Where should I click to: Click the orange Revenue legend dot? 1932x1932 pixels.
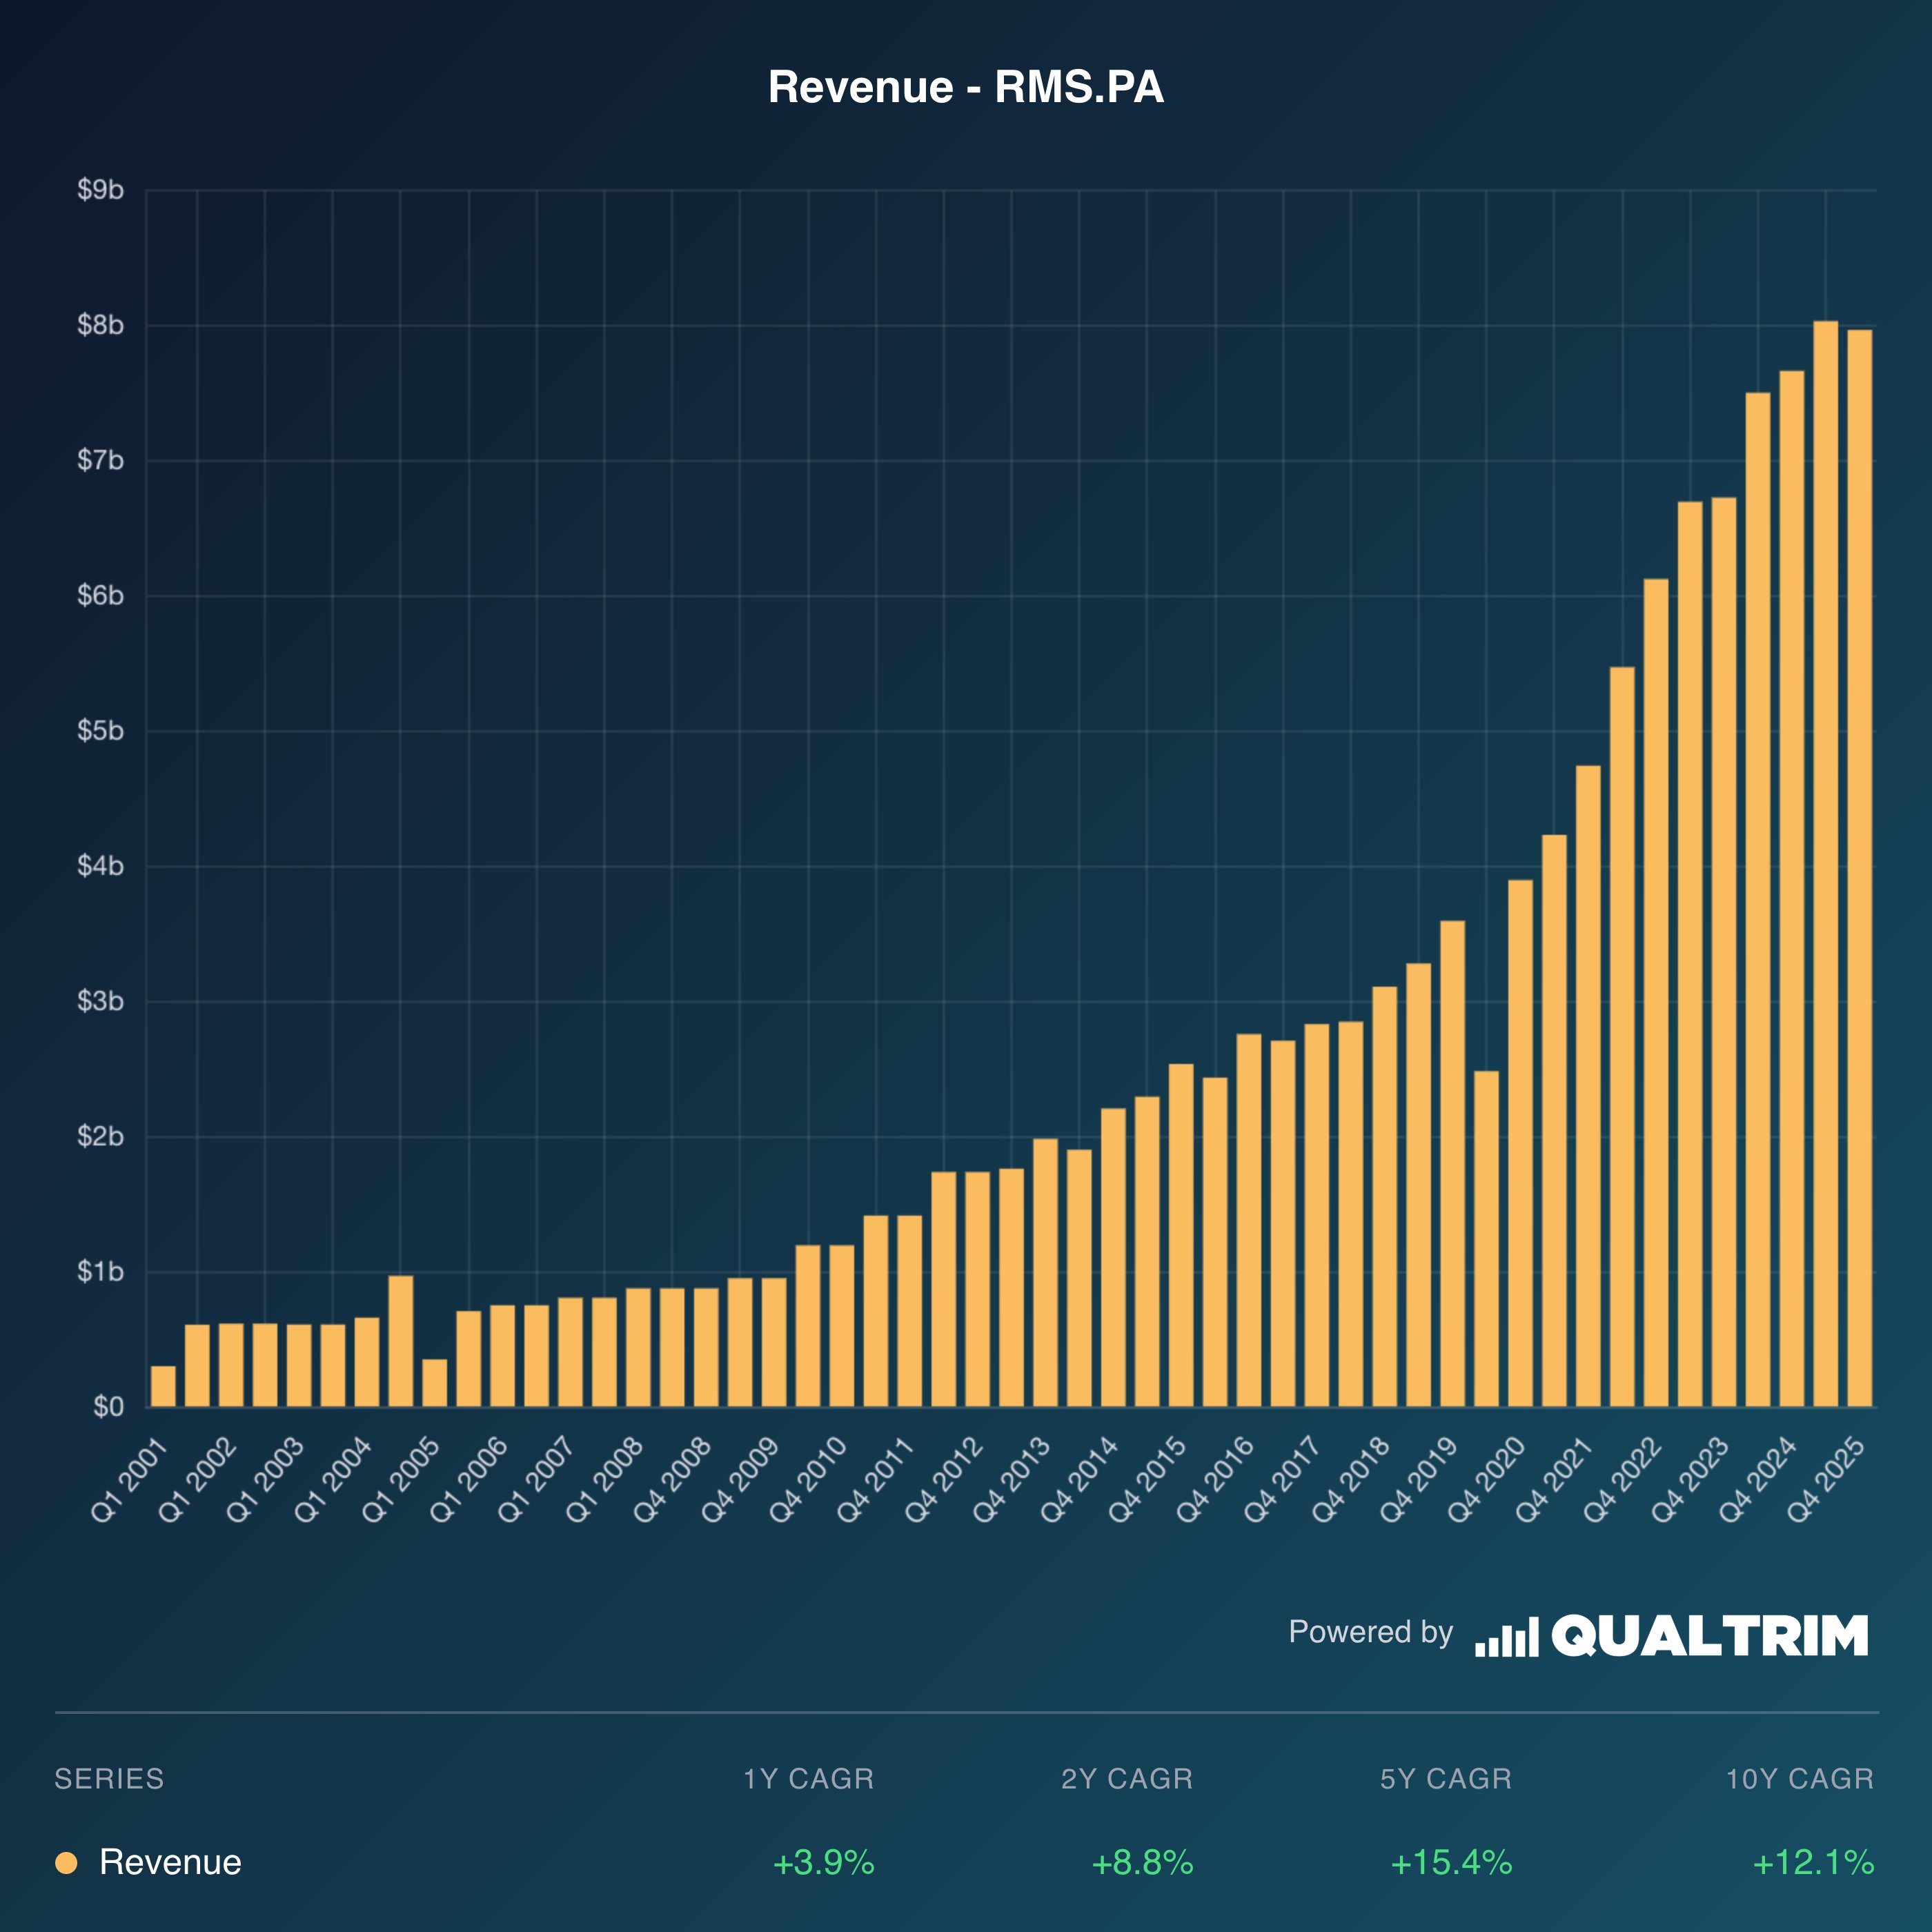click(x=66, y=1863)
